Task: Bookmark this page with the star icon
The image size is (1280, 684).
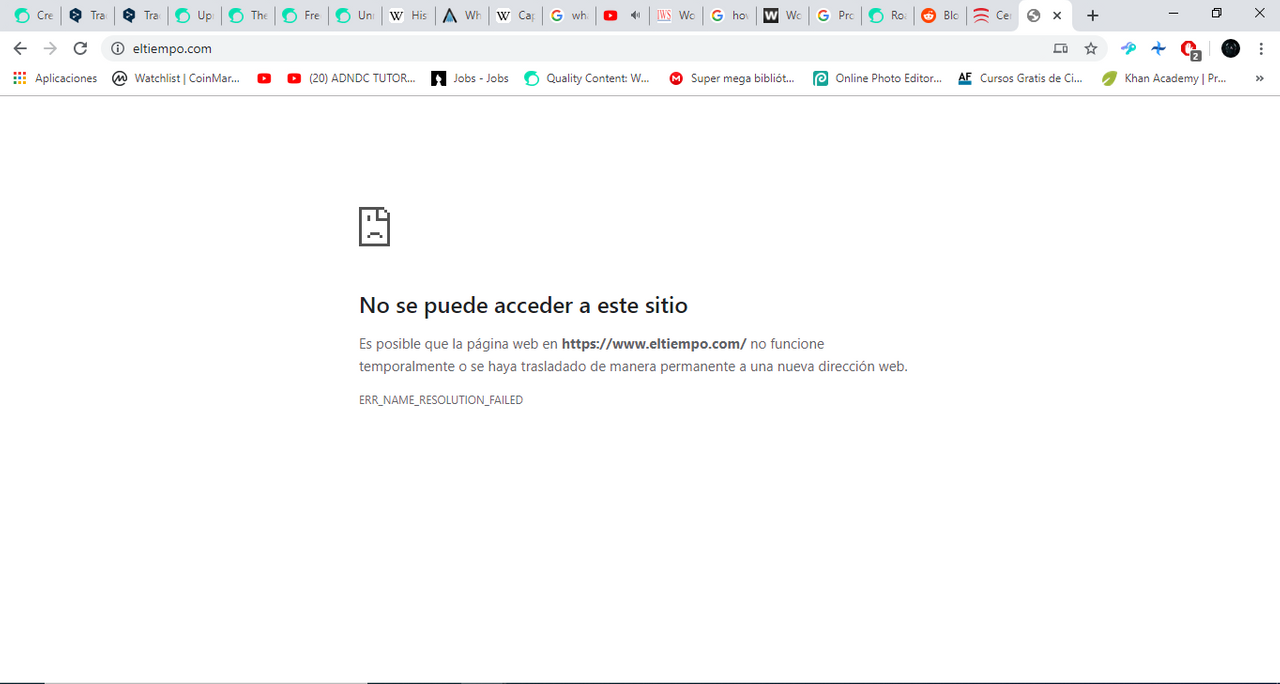Action: pos(1091,48)
